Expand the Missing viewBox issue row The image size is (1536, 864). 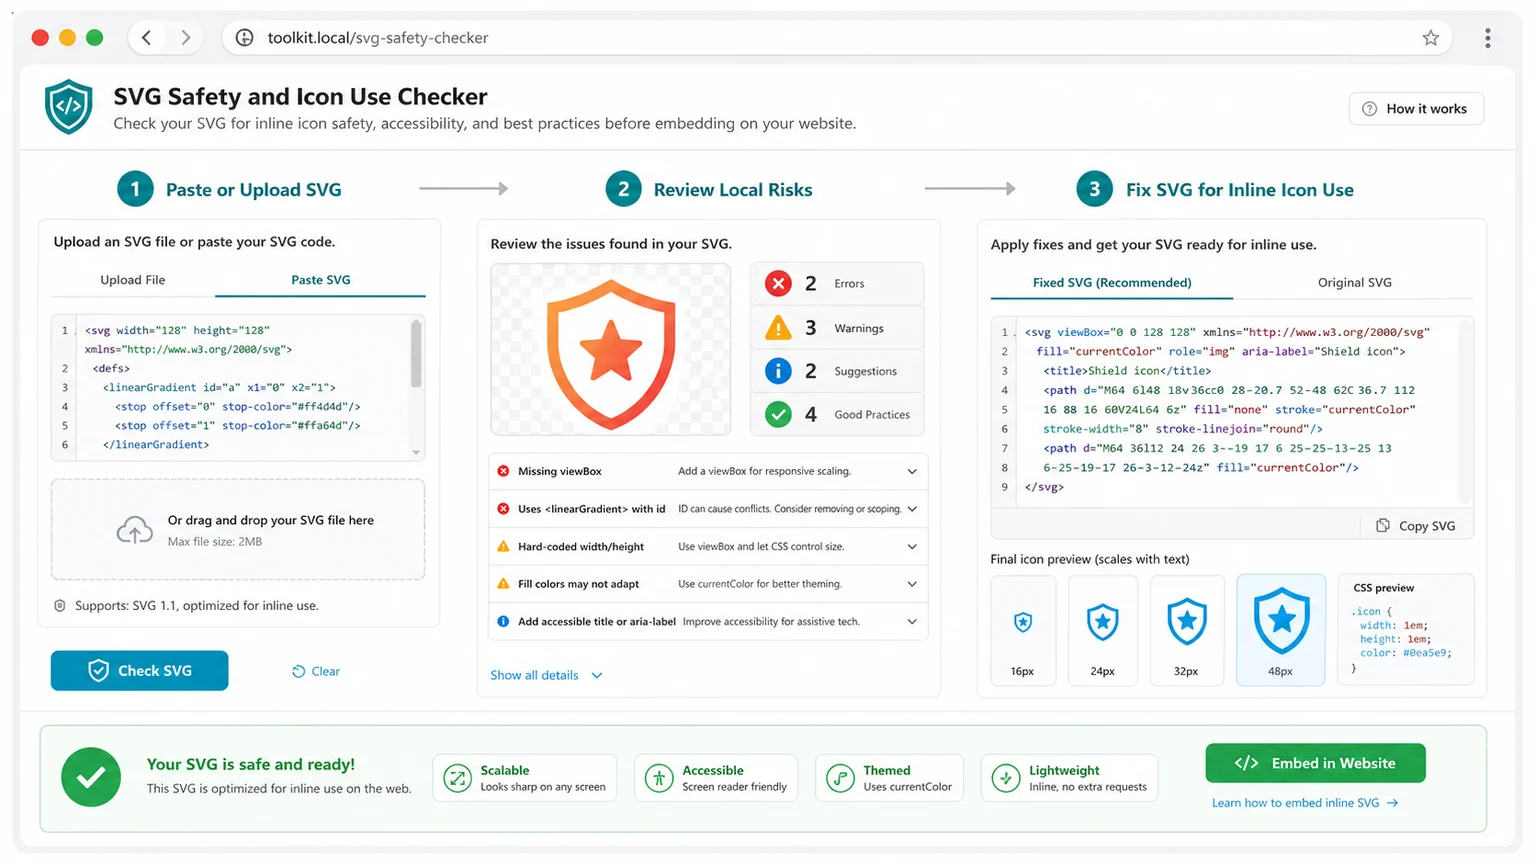point(912,471)
